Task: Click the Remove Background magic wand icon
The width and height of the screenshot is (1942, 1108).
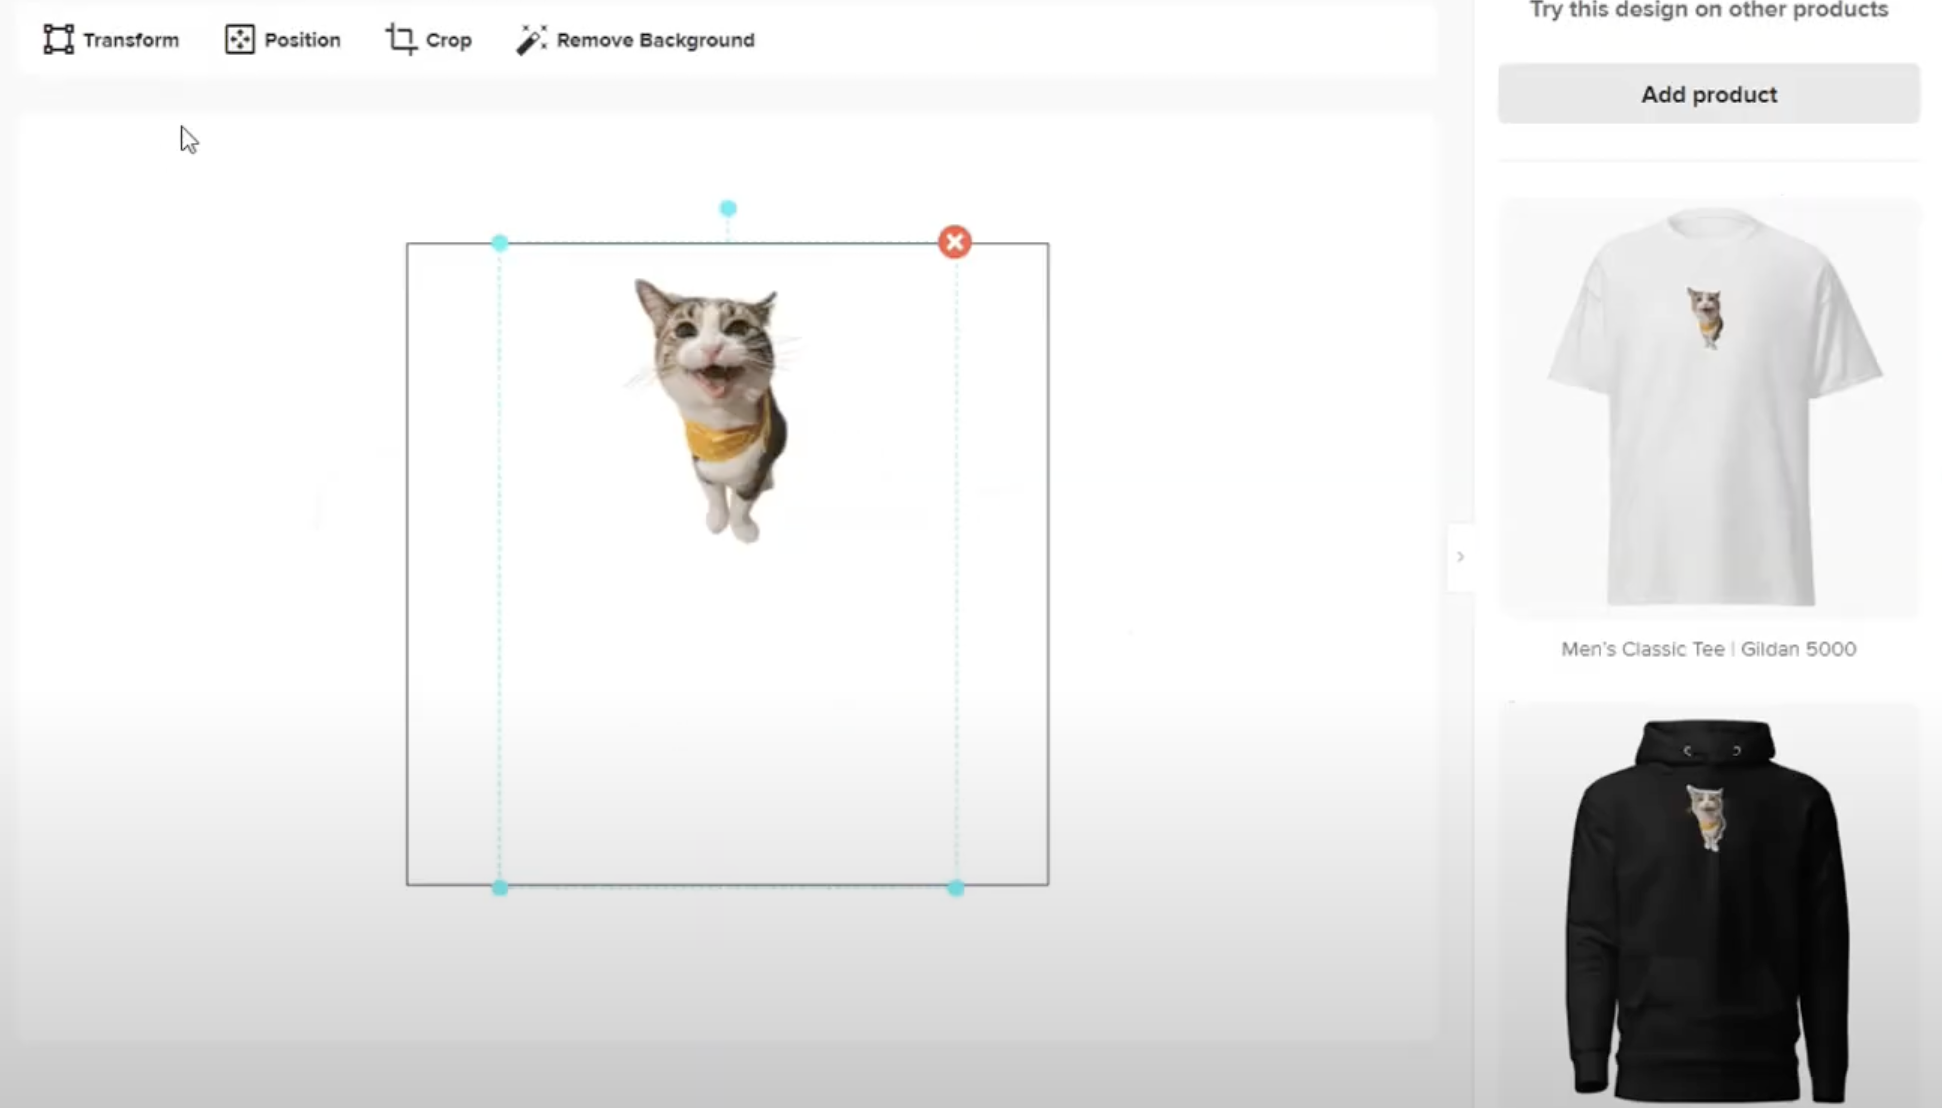Action: (531, 40)
